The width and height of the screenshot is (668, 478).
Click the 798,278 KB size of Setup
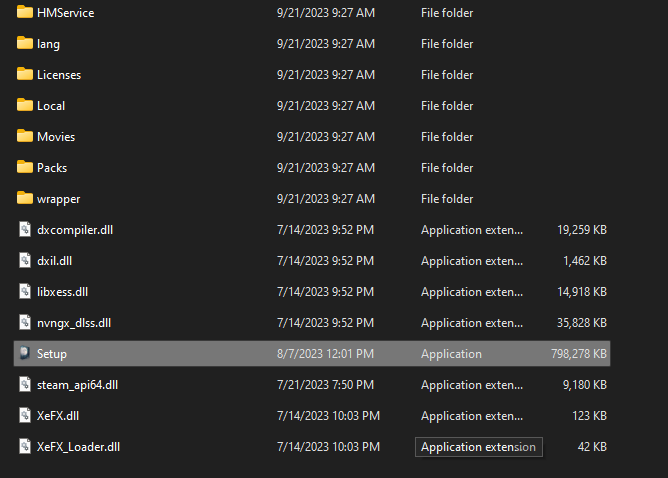[579, 354]
